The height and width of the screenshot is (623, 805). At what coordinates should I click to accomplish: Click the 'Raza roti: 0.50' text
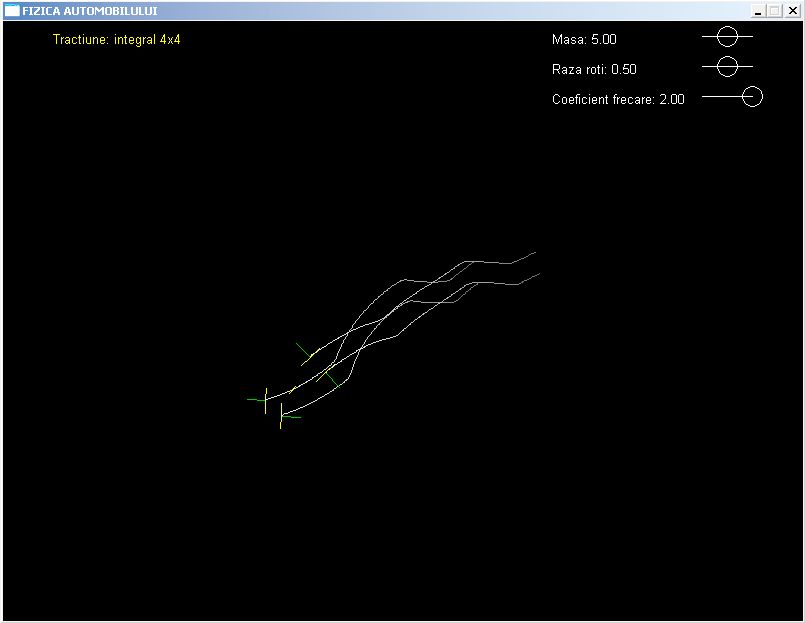tap(594, 69)
